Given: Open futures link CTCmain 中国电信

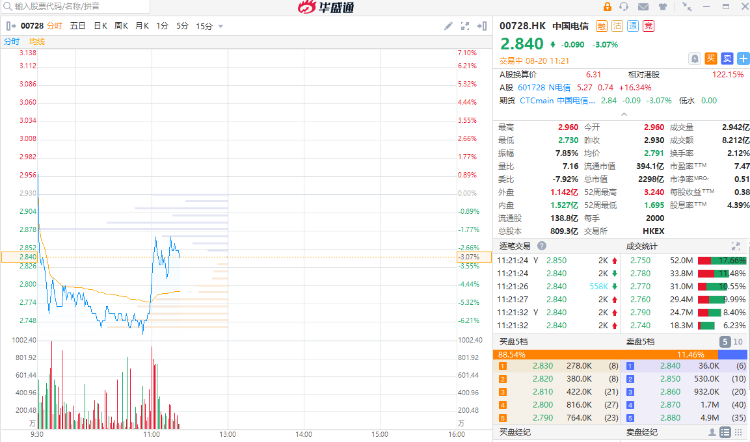Looking at the screenshot, I should pos(557,100).
